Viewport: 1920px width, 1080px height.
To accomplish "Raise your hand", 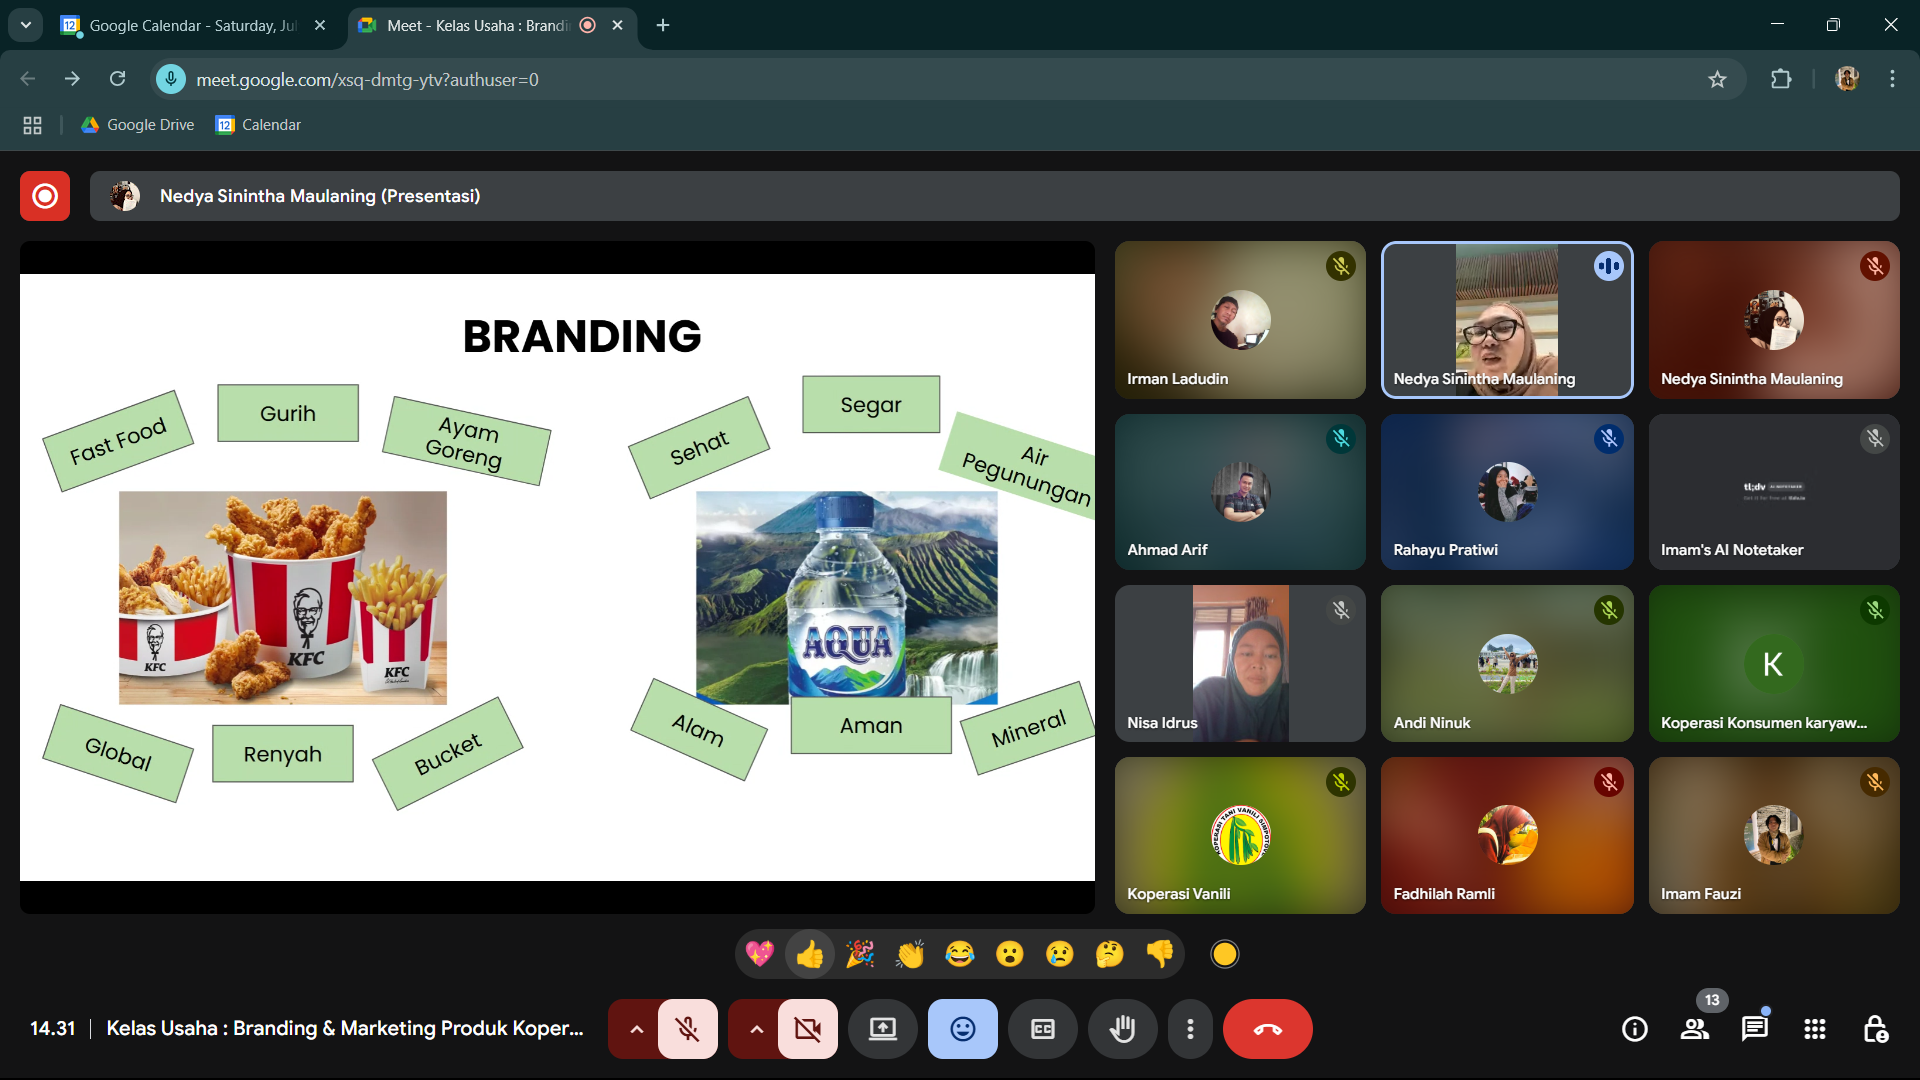I will click(1123, 1028).
